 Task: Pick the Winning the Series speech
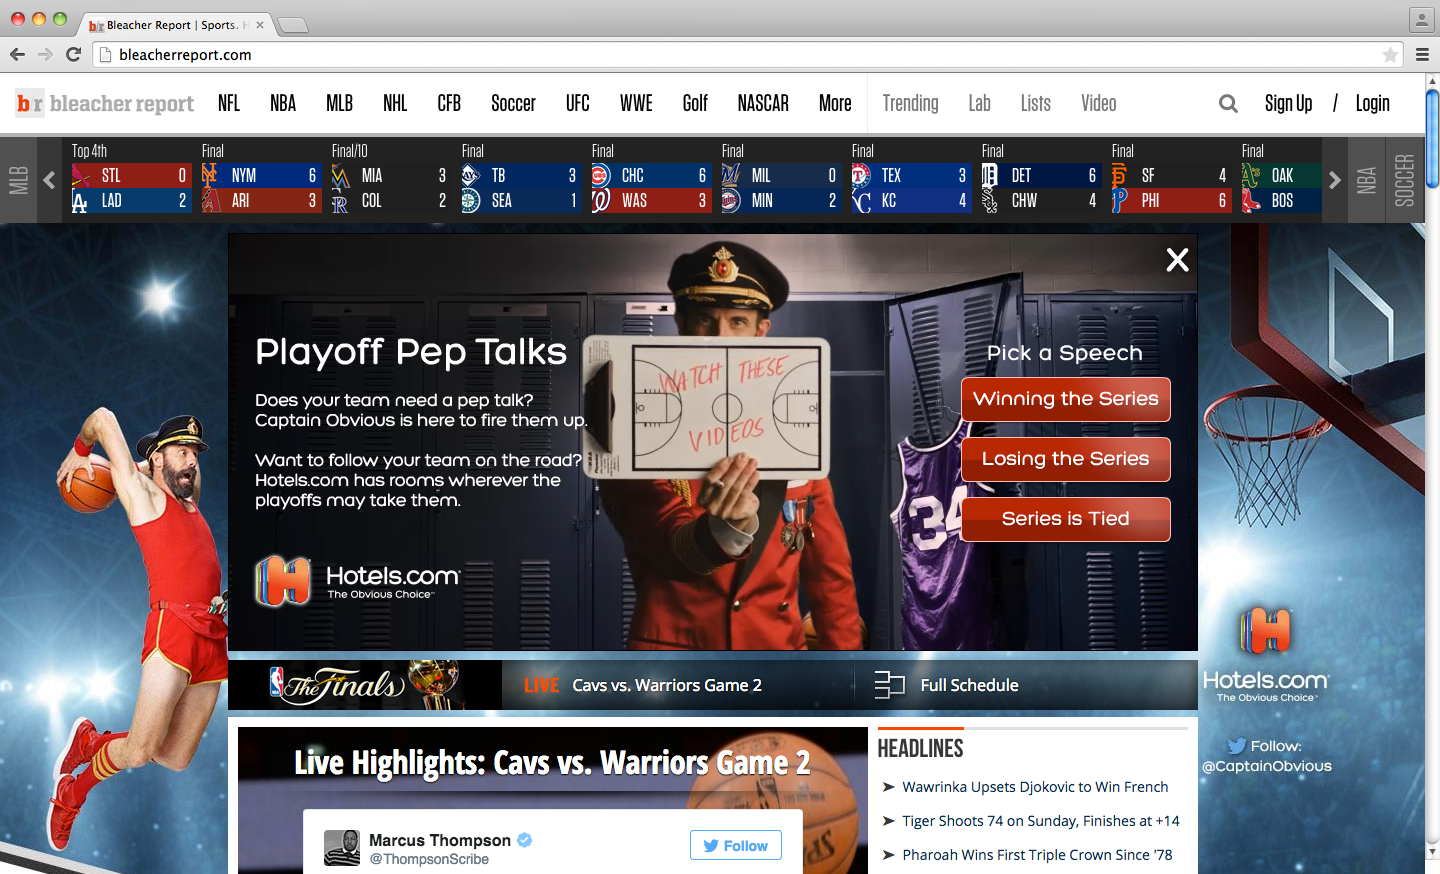1066,399
